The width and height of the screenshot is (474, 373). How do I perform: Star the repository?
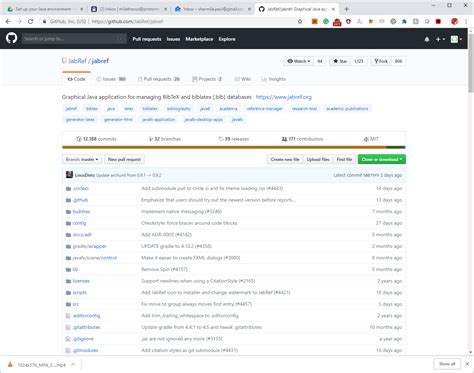point(340,61)
